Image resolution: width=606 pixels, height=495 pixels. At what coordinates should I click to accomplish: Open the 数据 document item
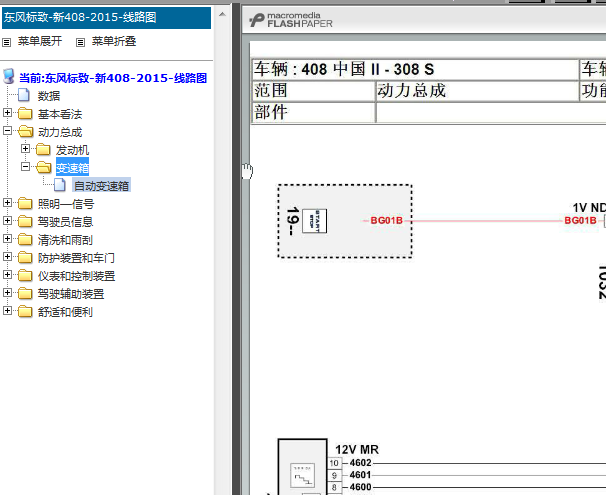(49, 96)
